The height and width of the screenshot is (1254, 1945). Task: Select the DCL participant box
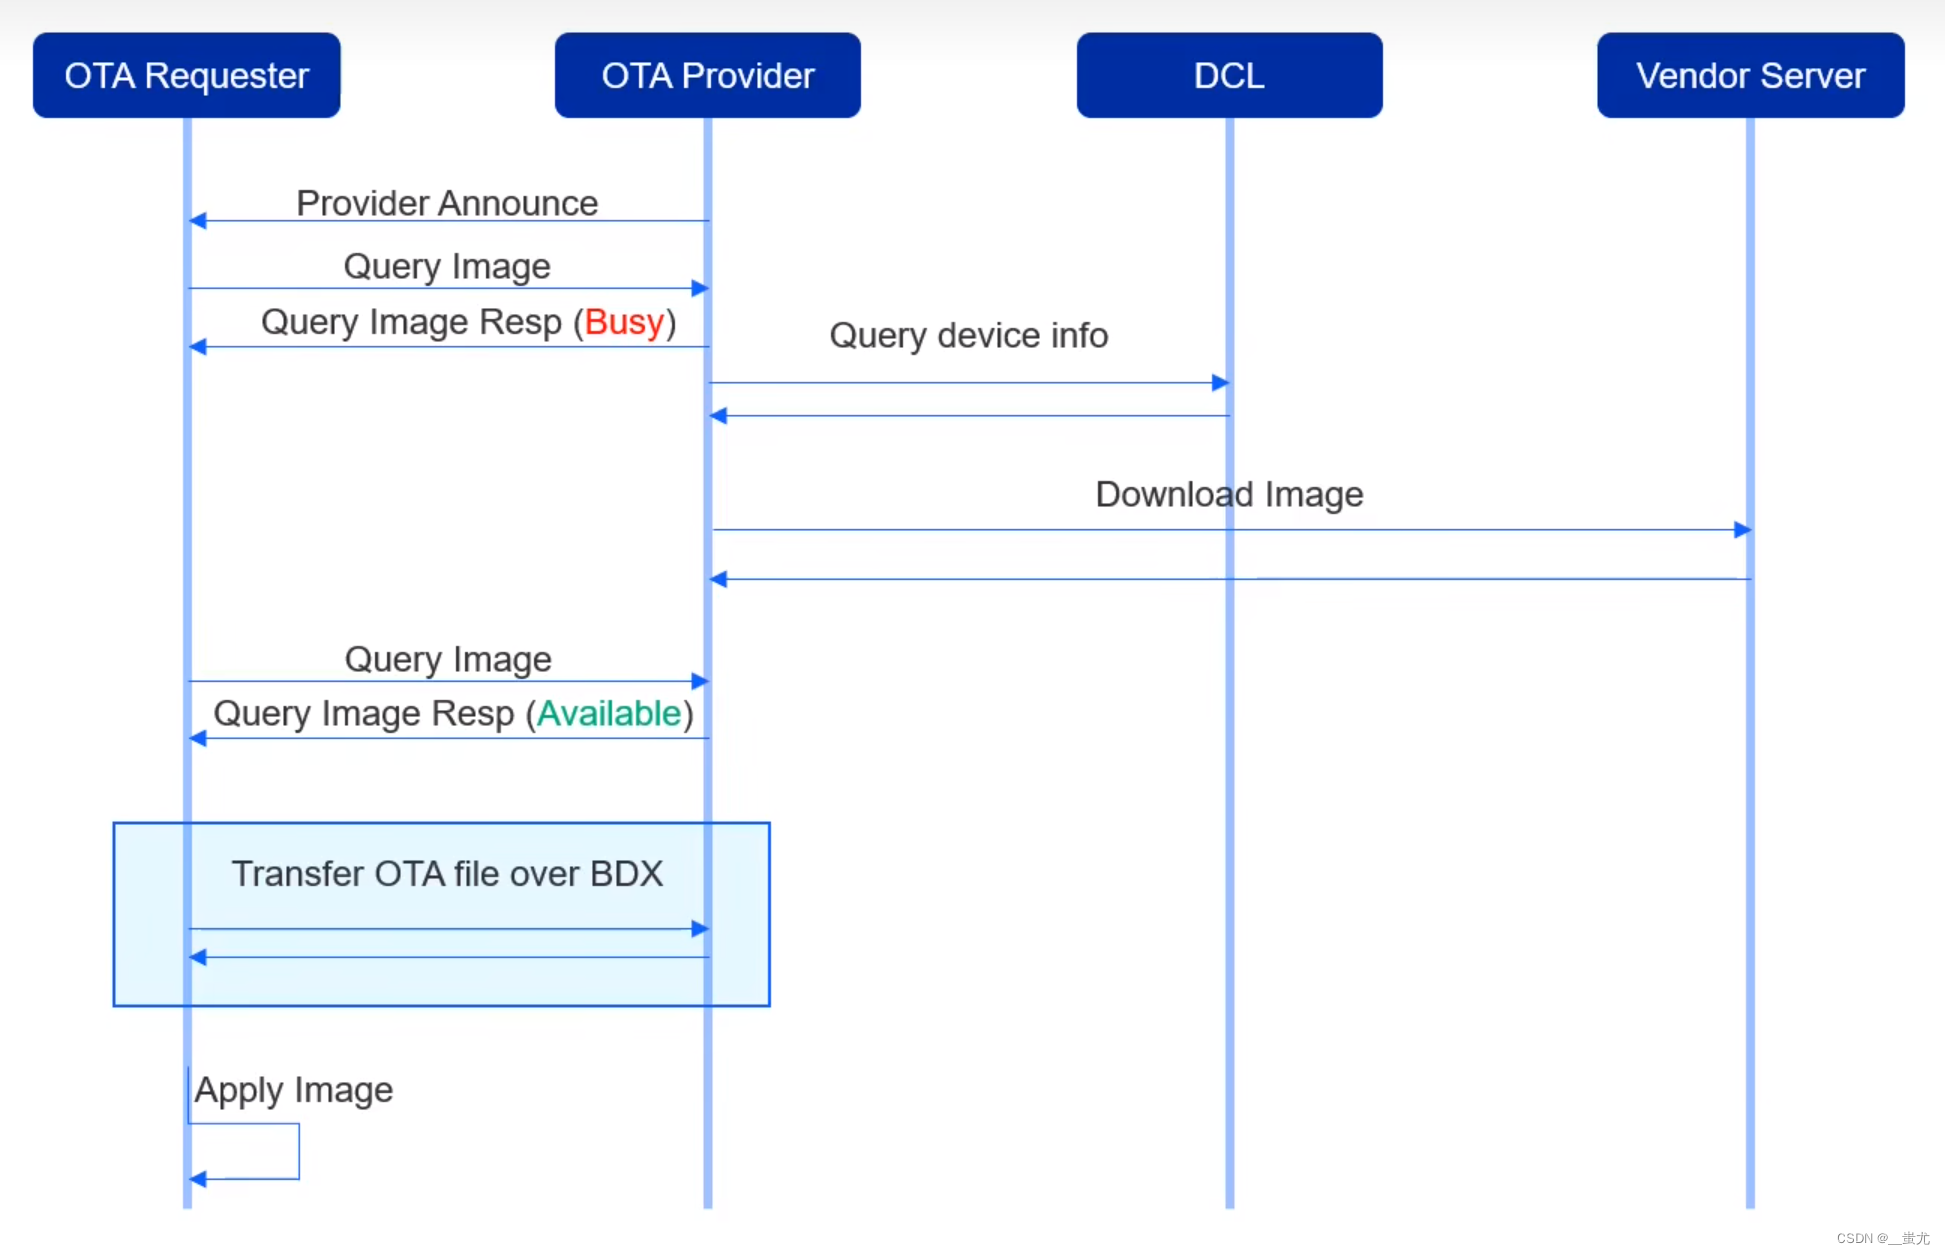pyautogui.click(x=1229, y=75)
